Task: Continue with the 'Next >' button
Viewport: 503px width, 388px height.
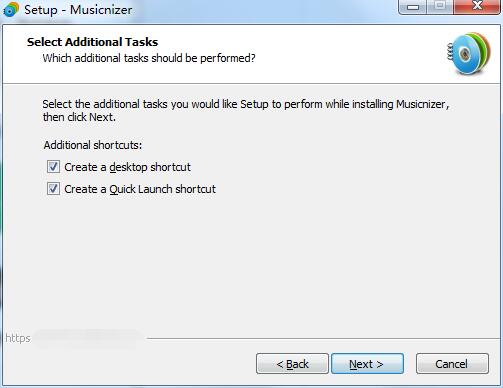Action: (x=367, y=364)
